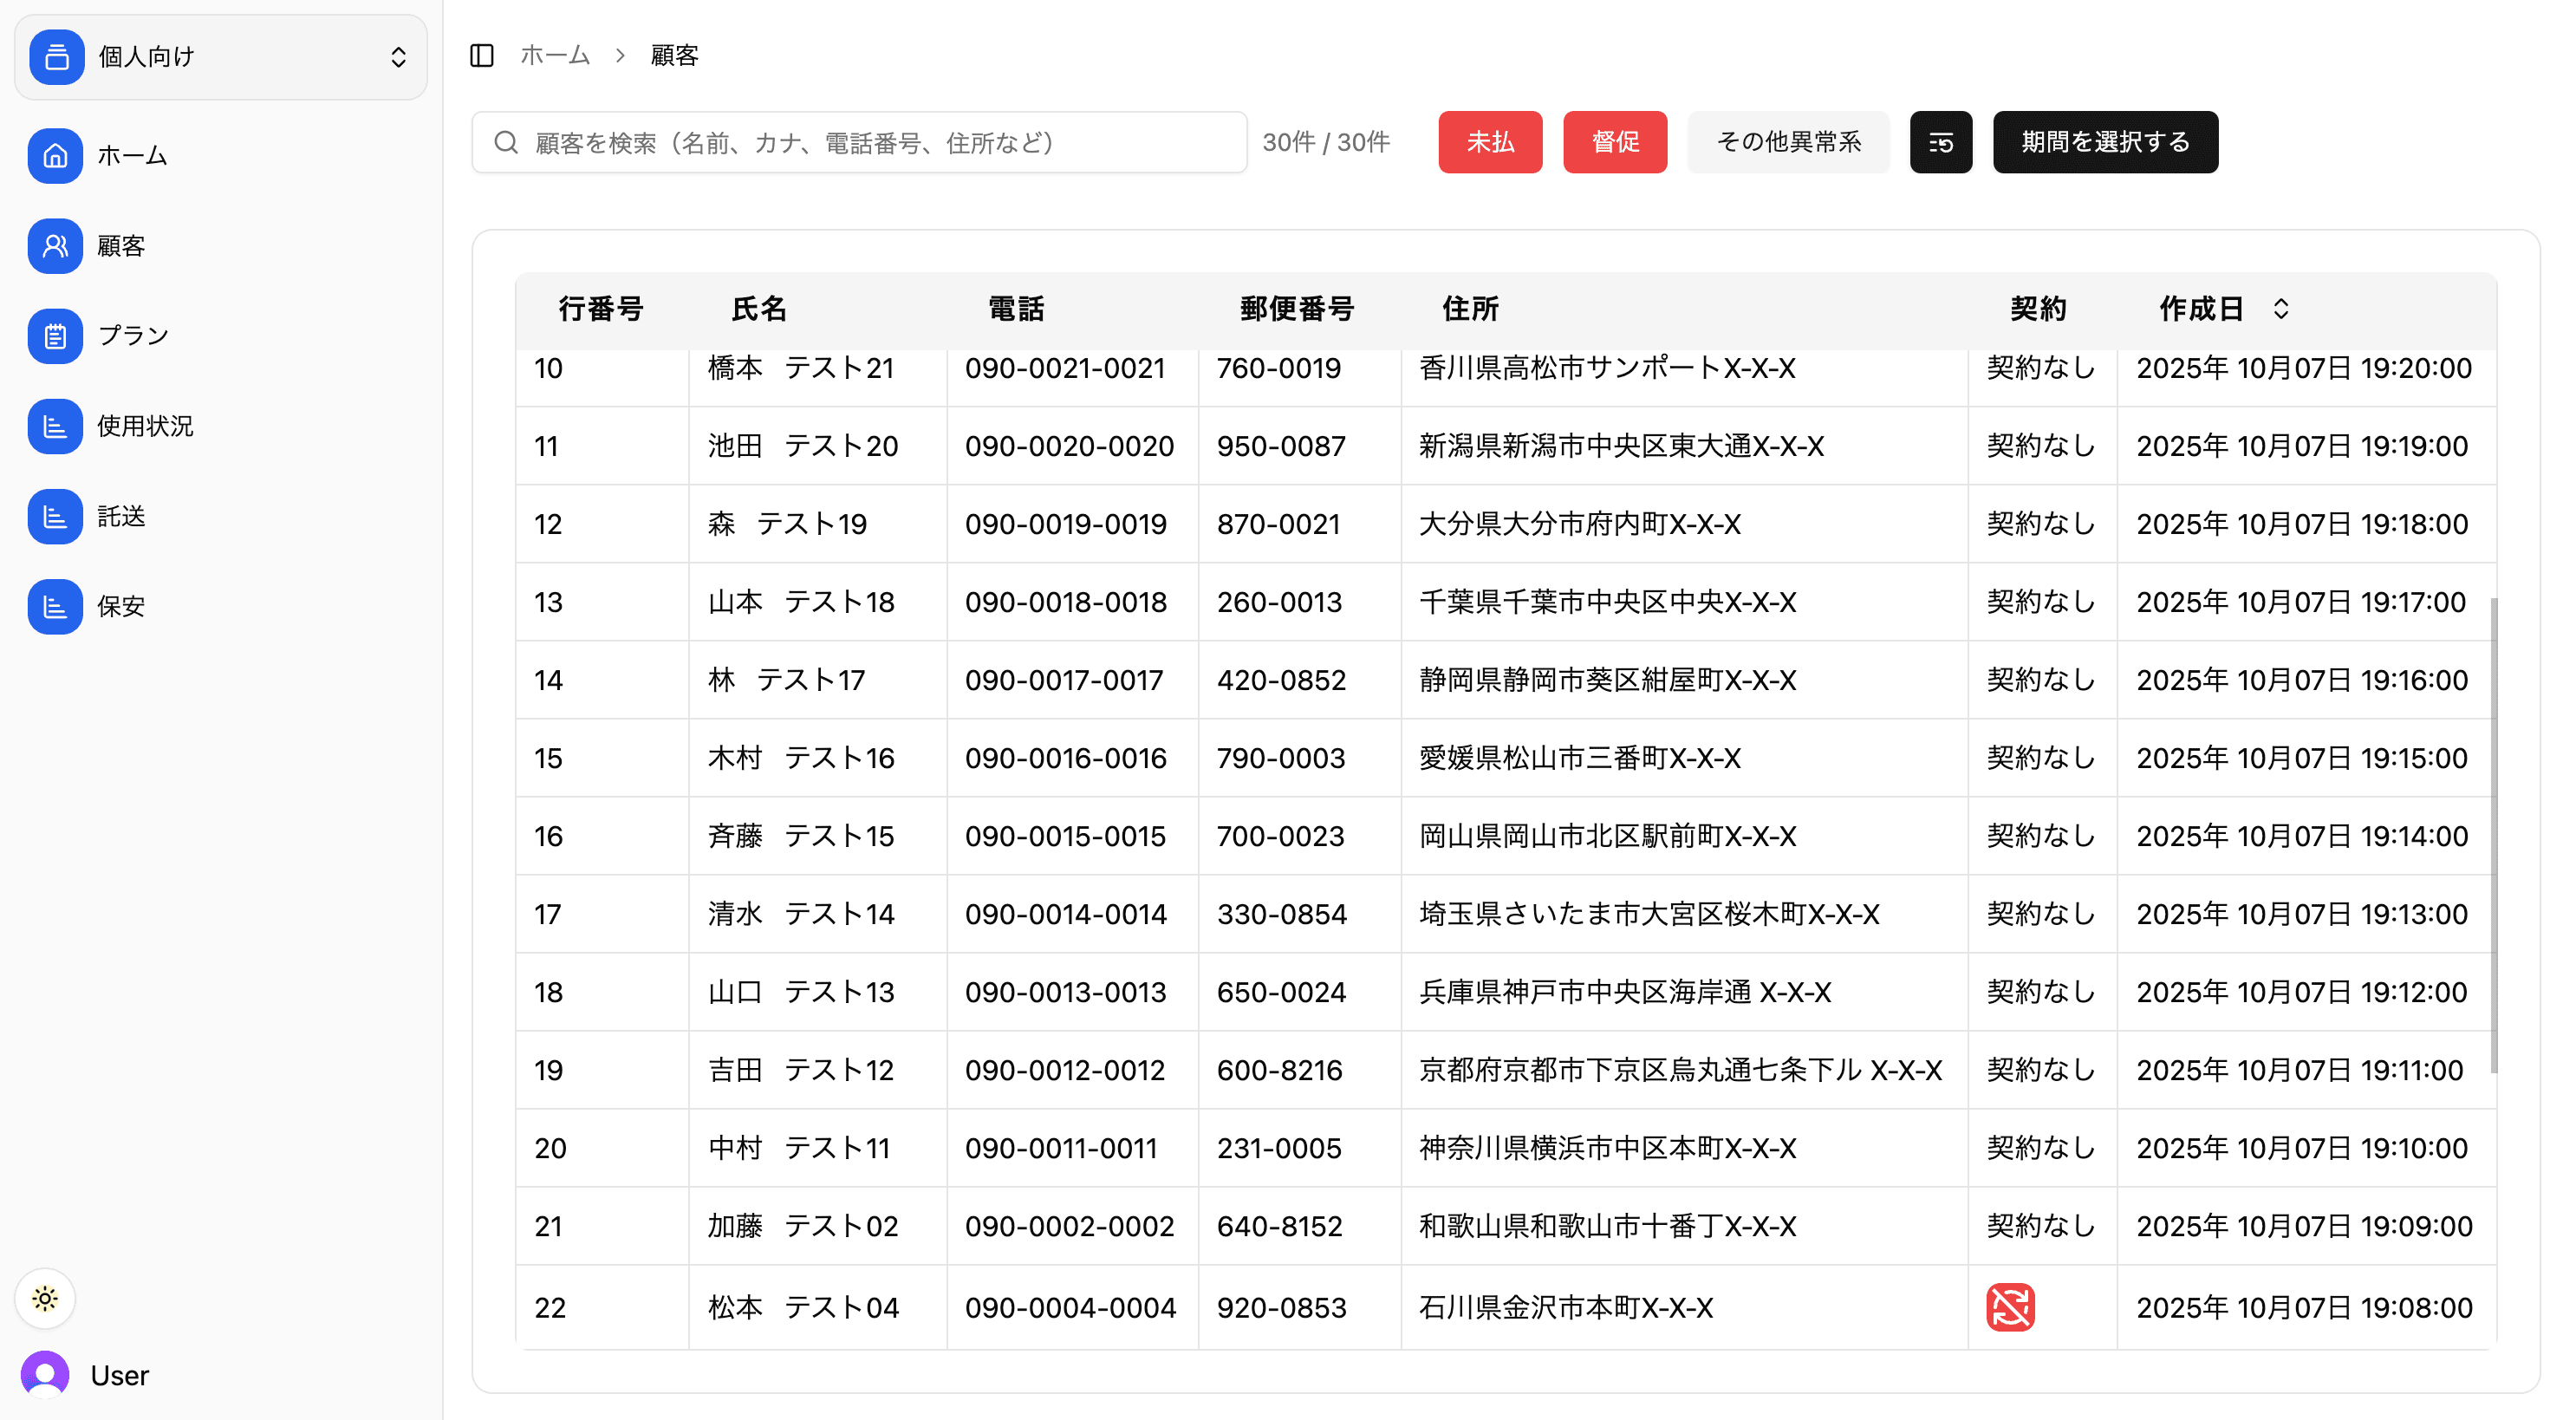Click the filter reset icon beside 期間を選択する

(x=1940, y=142)
